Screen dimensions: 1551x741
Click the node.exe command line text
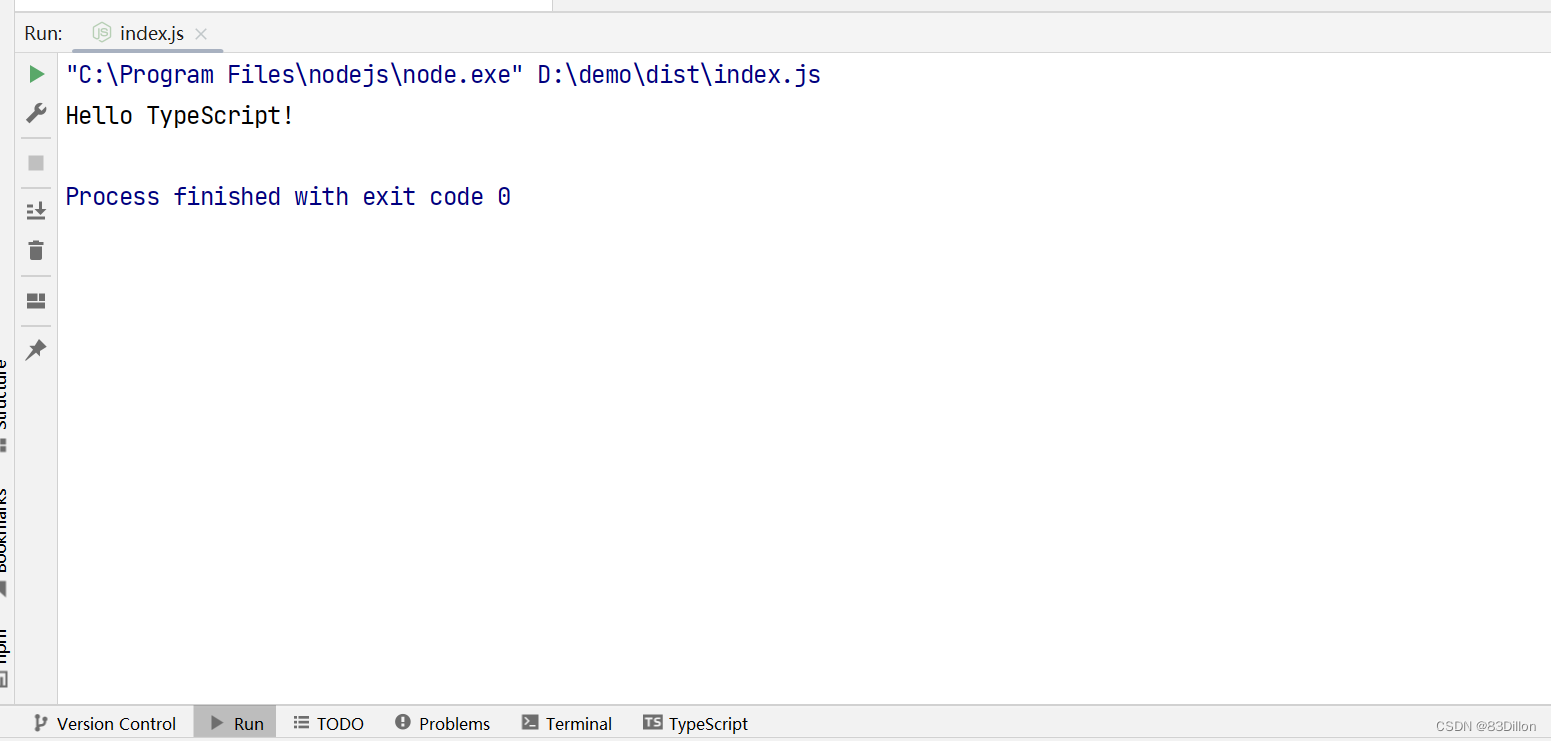click(x=443, y=75)
